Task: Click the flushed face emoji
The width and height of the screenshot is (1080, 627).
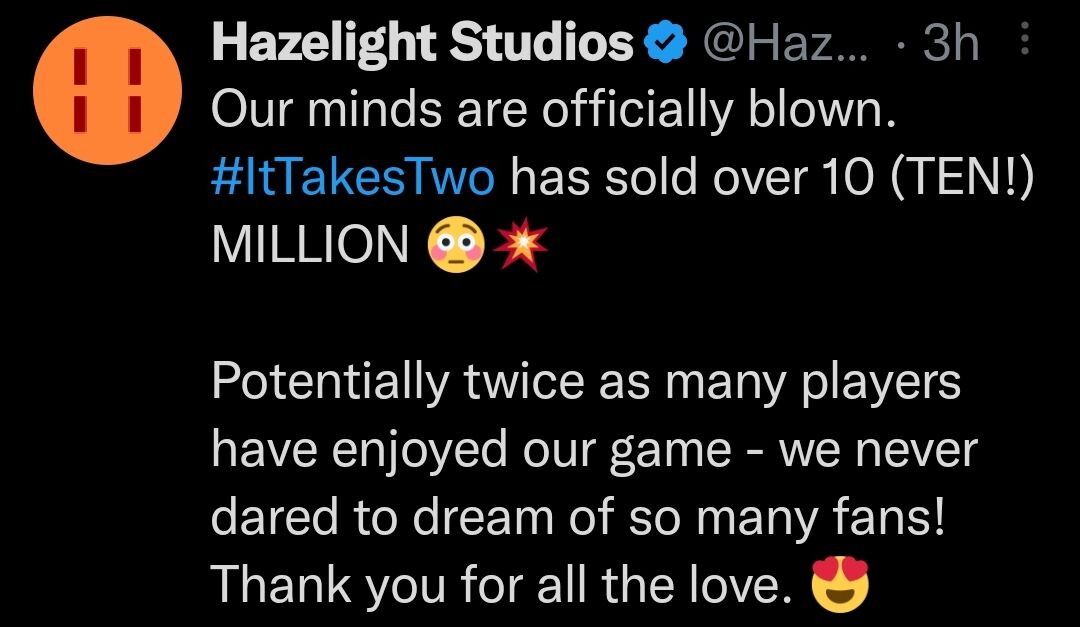Action: pos(456,244)
